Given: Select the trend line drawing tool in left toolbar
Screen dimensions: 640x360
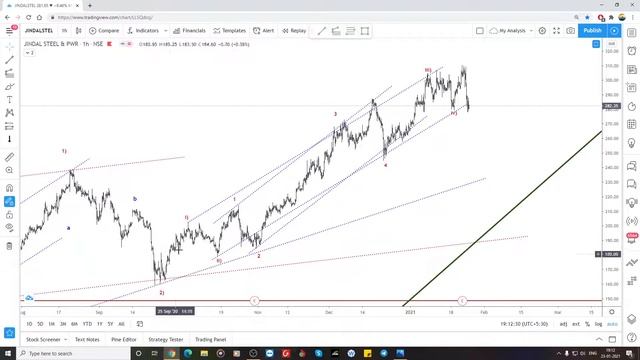Looking at the screenshot, I should [9, 60].
